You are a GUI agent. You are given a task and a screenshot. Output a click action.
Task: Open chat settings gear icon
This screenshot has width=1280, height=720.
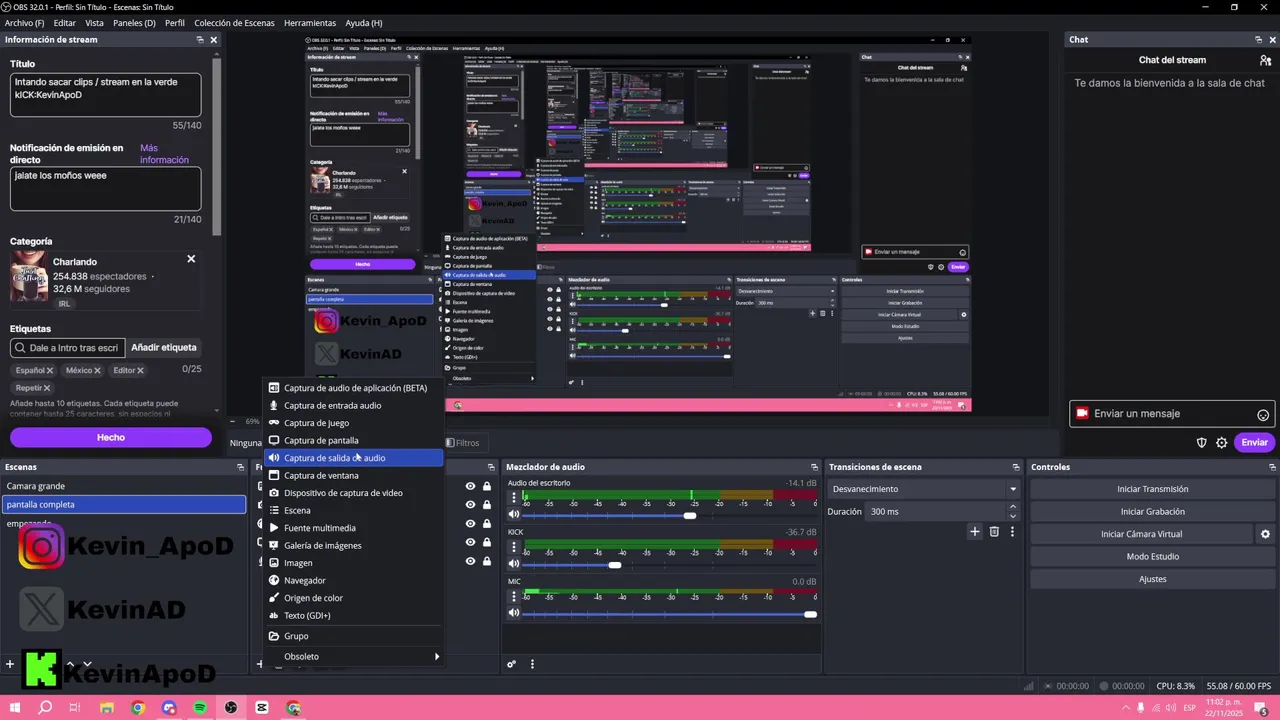(1221, 442)
